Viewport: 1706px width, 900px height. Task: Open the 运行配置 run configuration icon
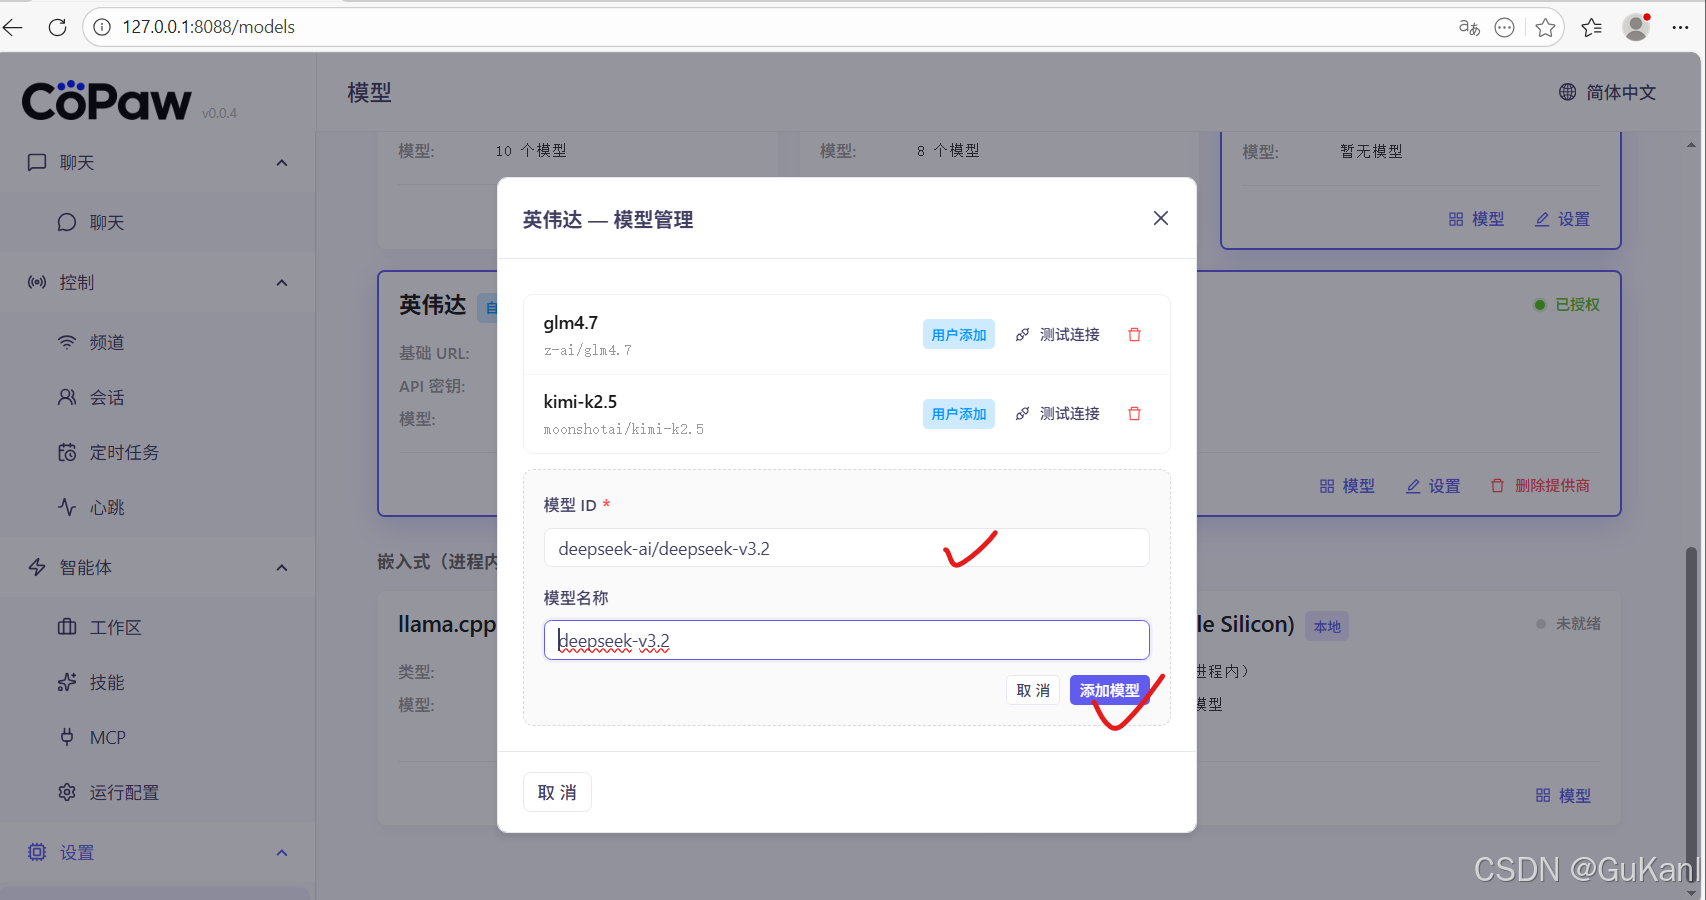pos(66,792)
